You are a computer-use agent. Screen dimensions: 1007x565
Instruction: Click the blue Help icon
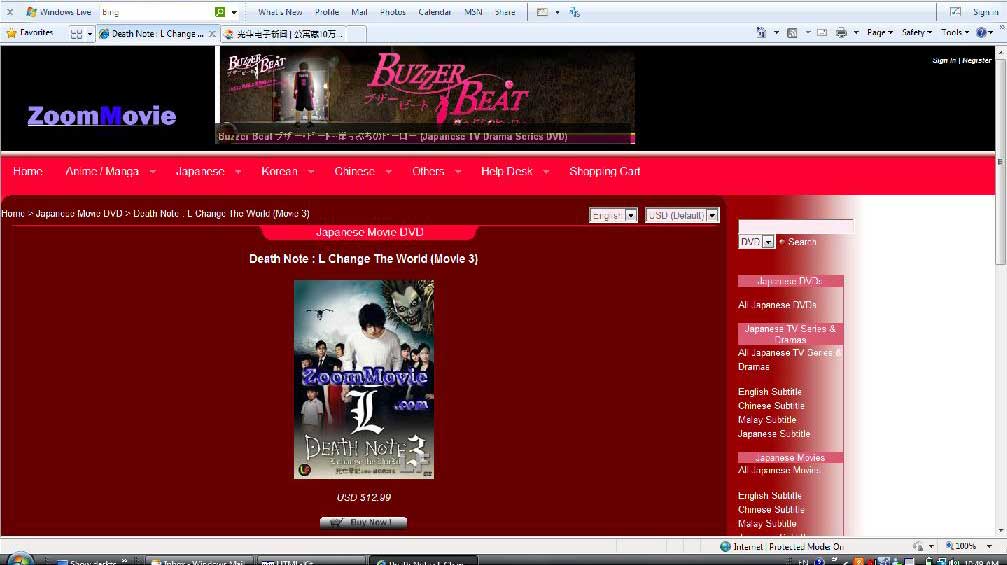(x=981, y=32)
